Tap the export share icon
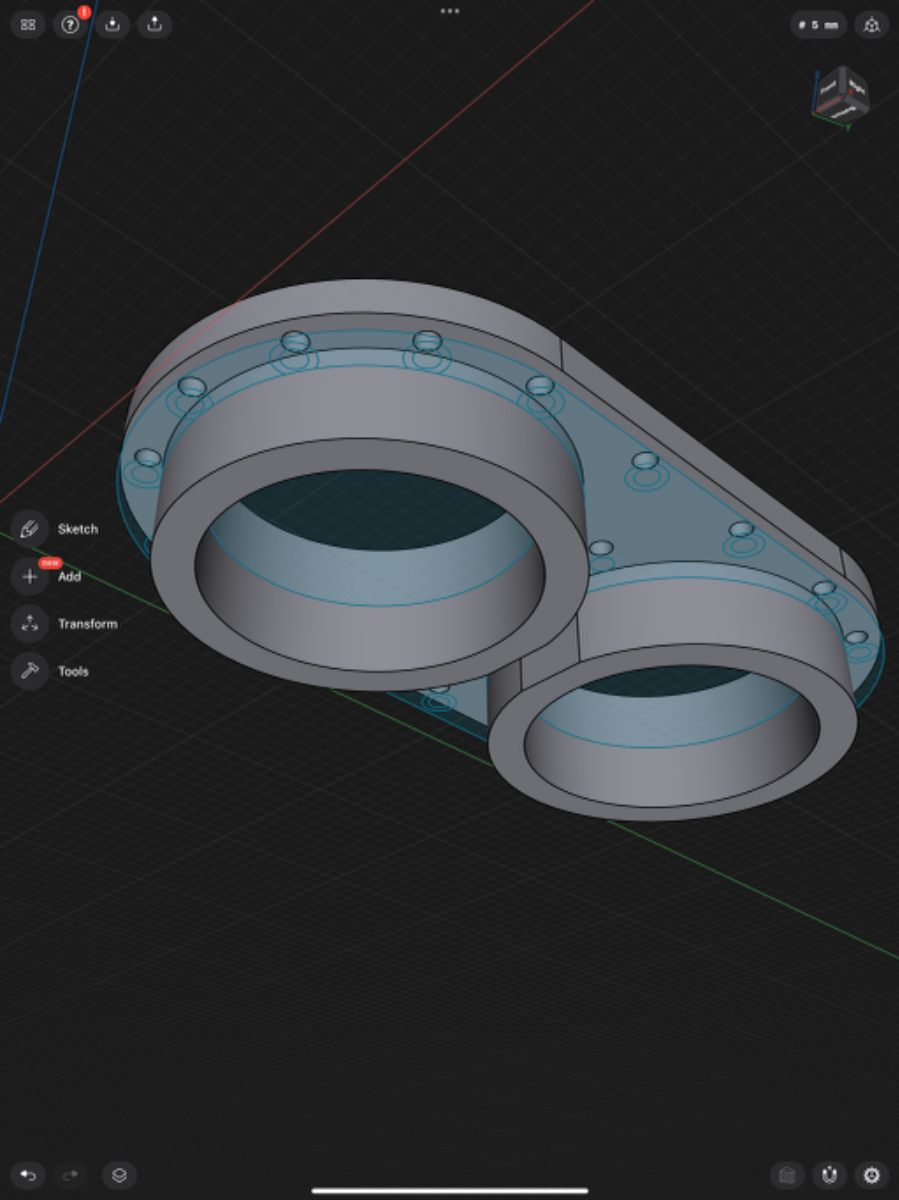The image size is (899, 1200). 154,25
